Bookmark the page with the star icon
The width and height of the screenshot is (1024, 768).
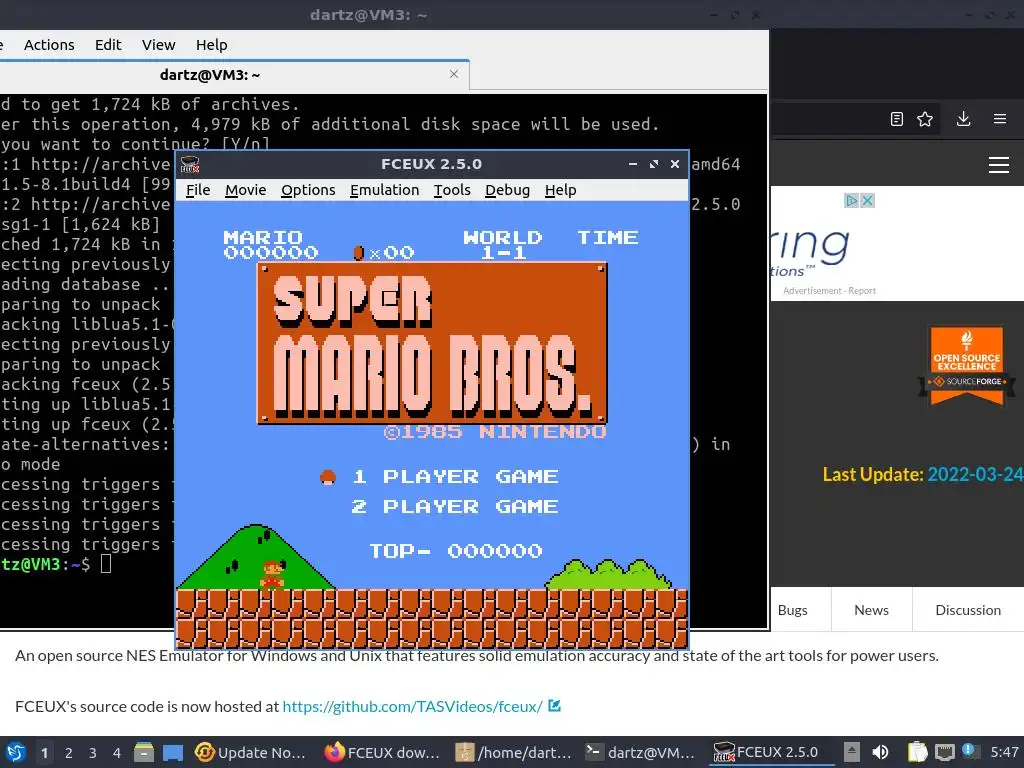tap(925, 119)
